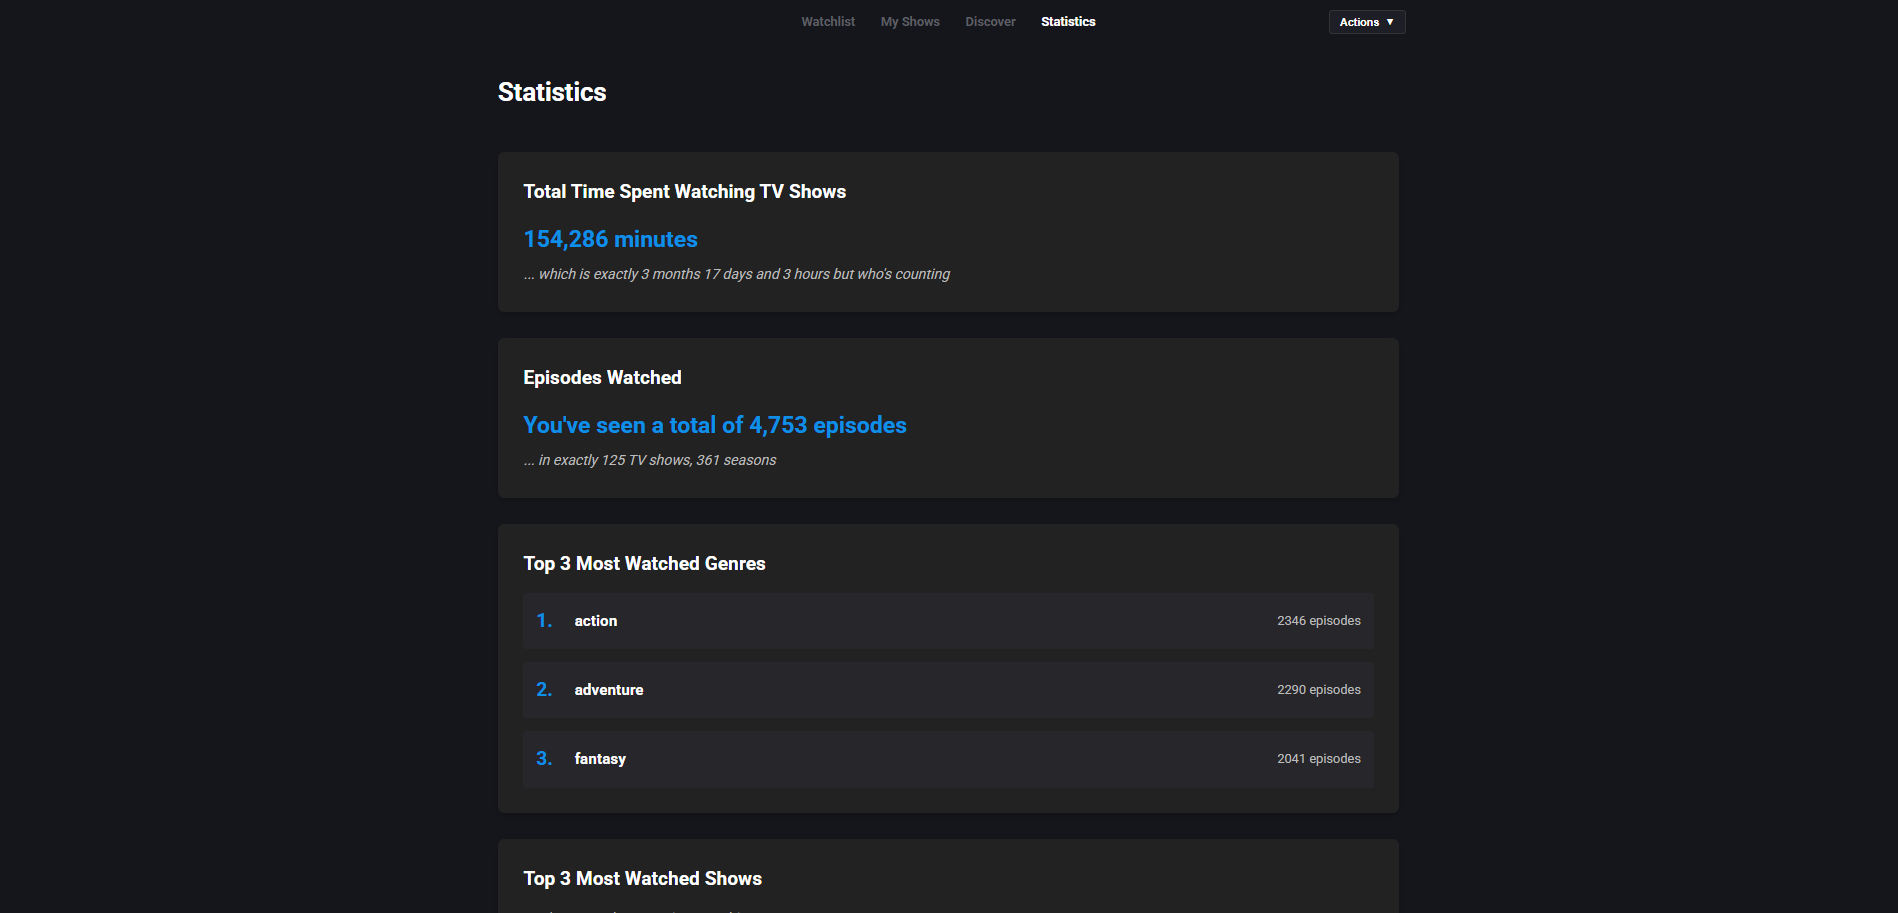Click the 4,753 episodes total text

tap(714, 425)
